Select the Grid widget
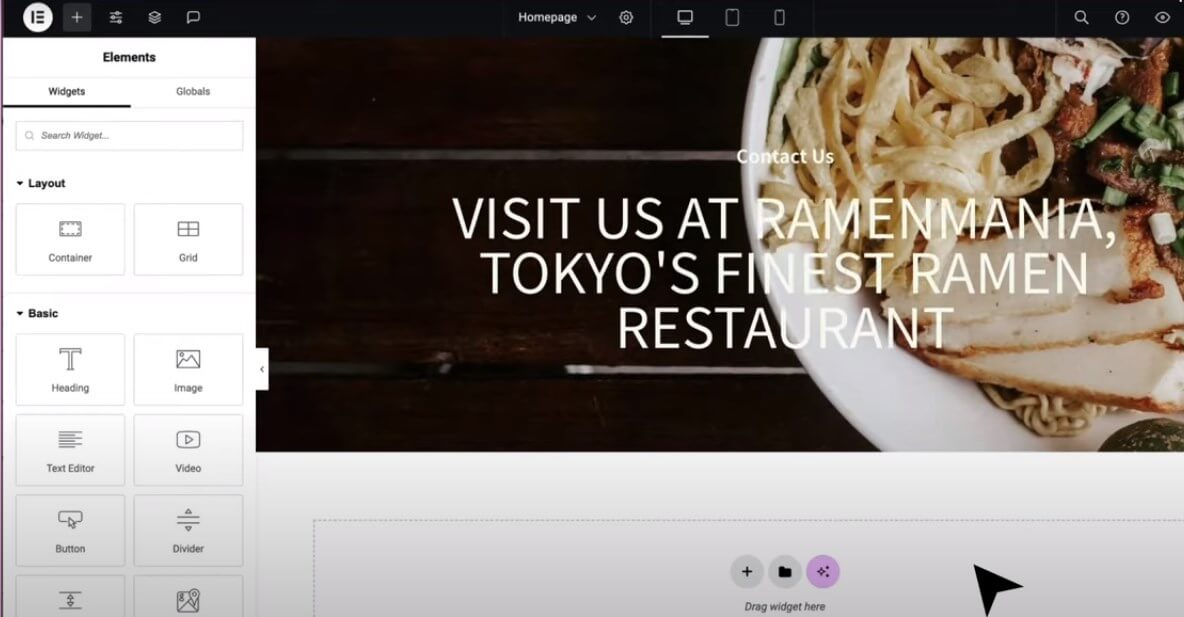This screenshot has height=617, width=1184. pos(188,239)
